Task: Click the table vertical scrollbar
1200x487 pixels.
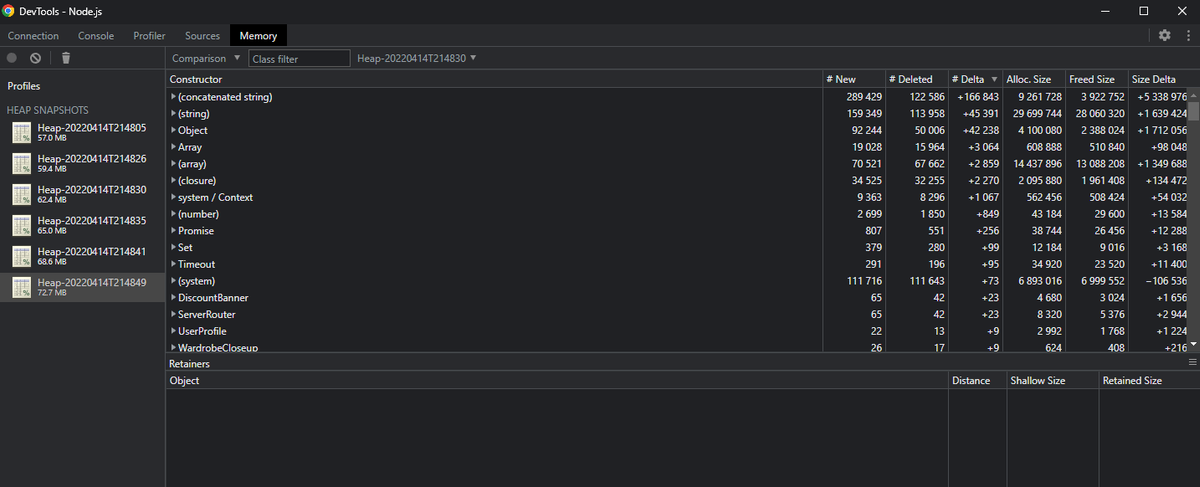Action: 1192,220
